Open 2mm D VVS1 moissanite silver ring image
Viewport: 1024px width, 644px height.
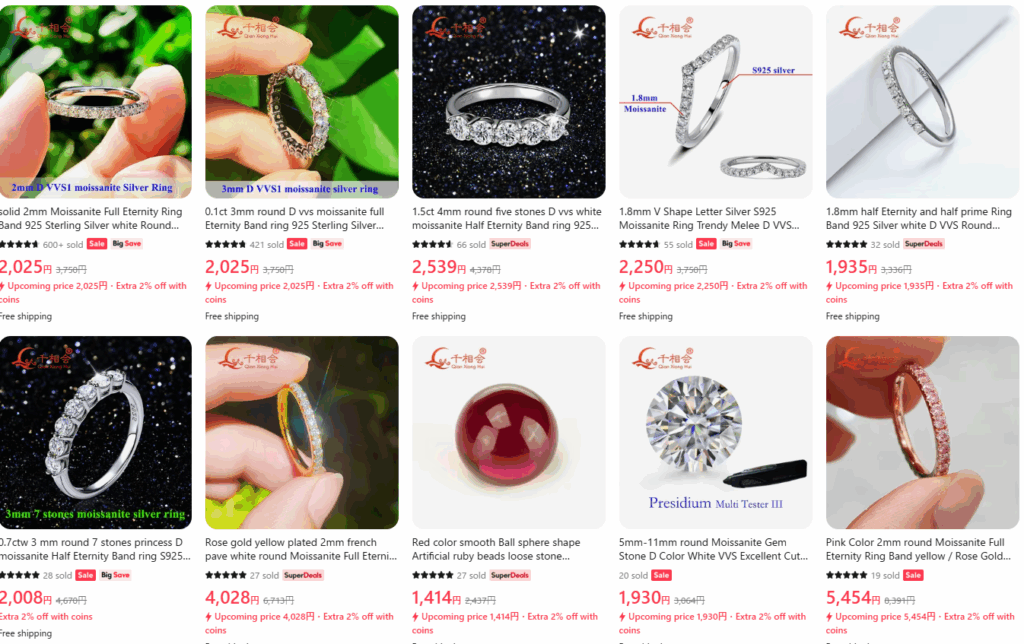[x=95, y=102]
